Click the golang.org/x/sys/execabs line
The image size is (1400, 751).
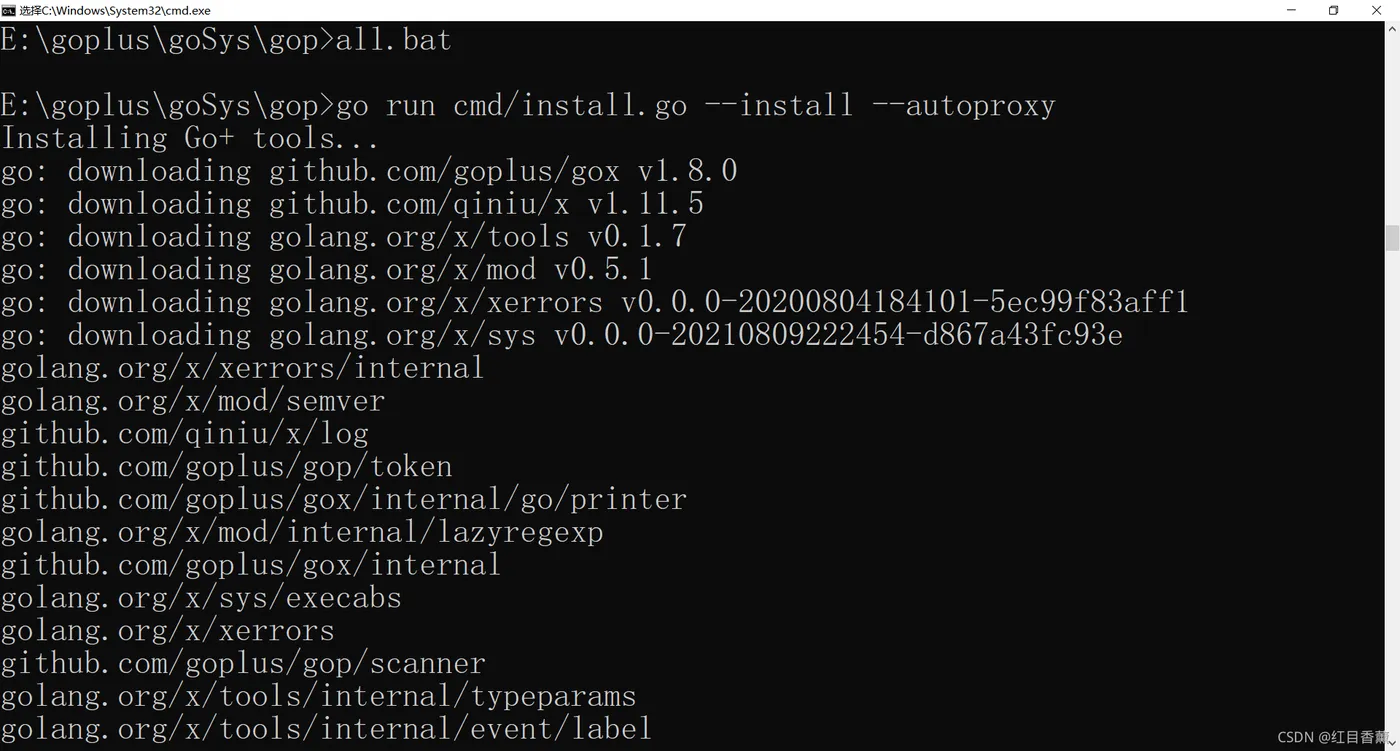click(201, 598)
